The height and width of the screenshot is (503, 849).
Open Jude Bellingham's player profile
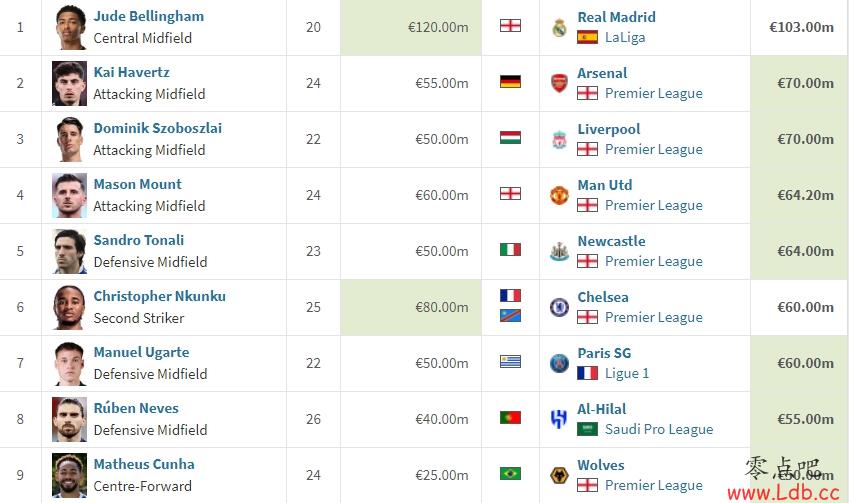point(149,16)
